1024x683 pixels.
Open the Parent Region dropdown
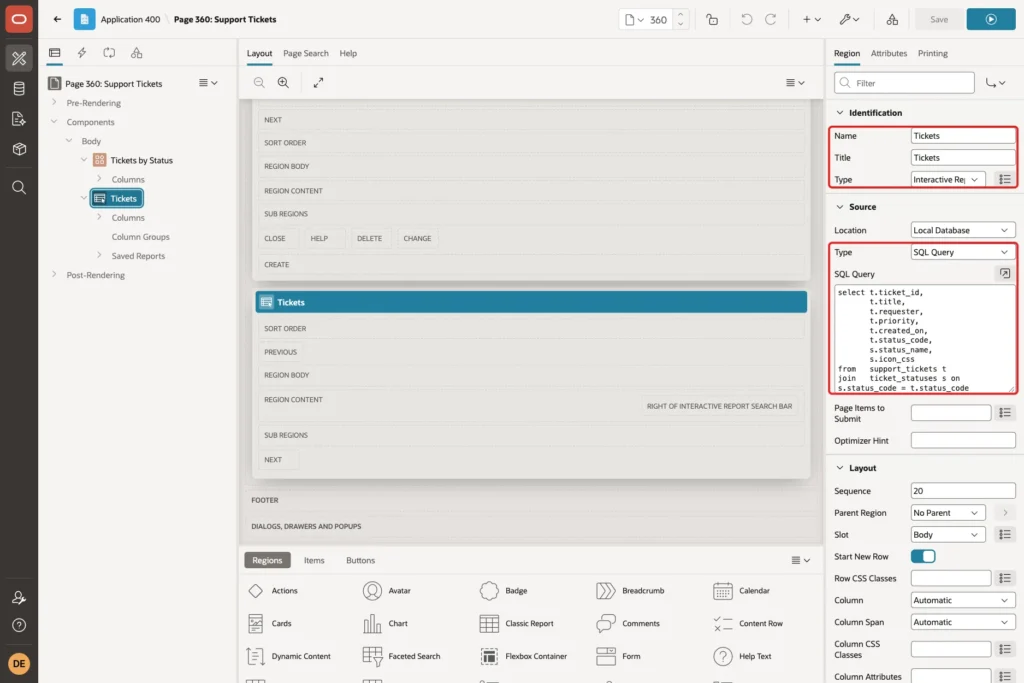point(948,513)
